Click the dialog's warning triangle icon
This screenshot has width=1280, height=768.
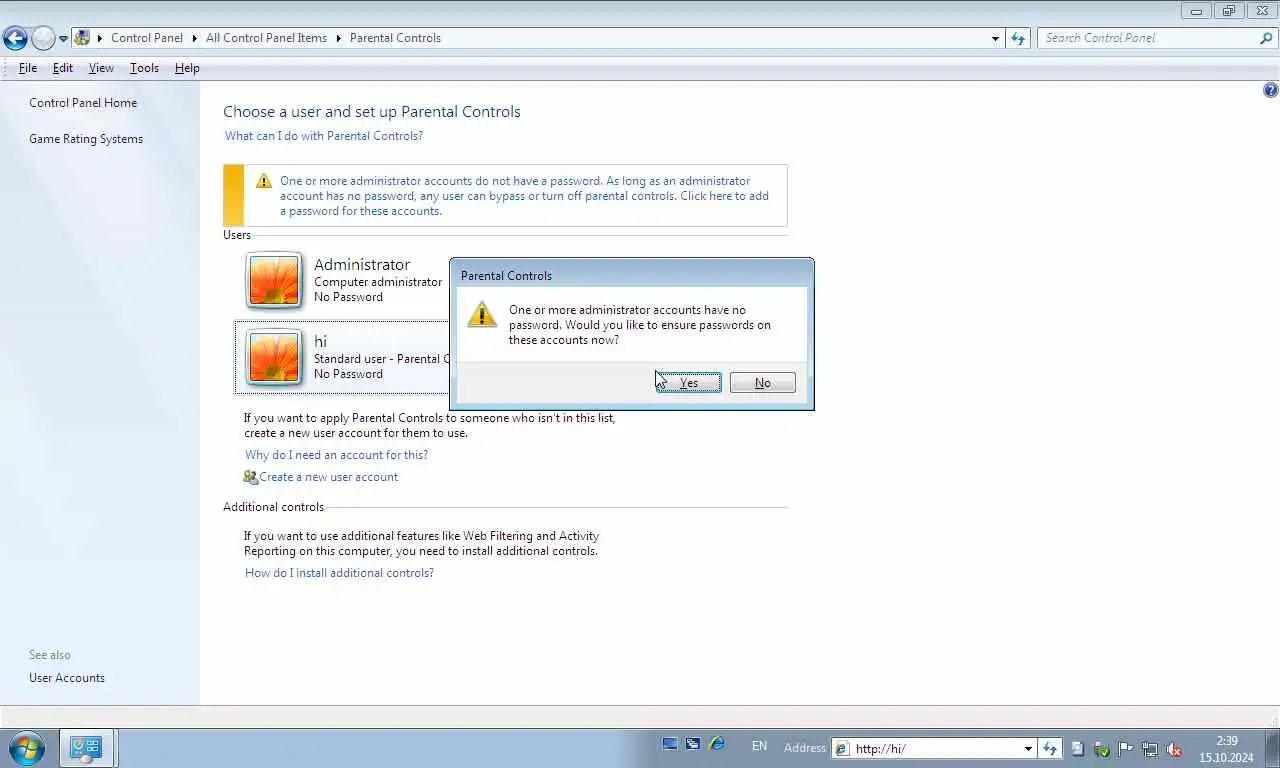[x=481, y=315]
